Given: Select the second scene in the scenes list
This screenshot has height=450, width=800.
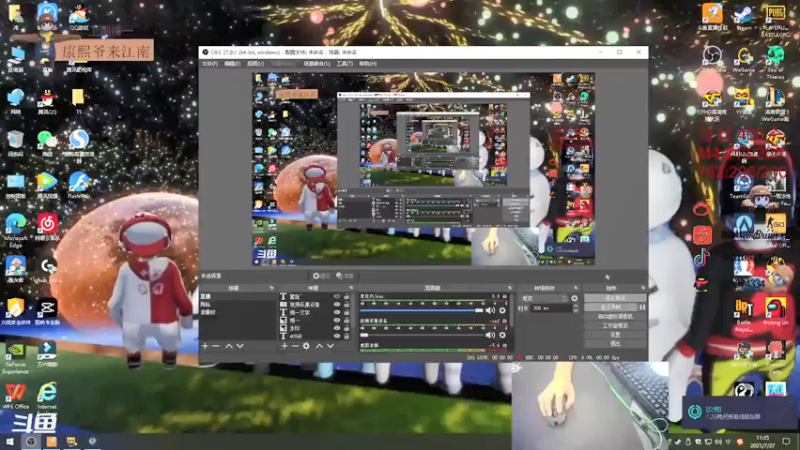Looking at the screenshot, I should (x=237, y=305).
